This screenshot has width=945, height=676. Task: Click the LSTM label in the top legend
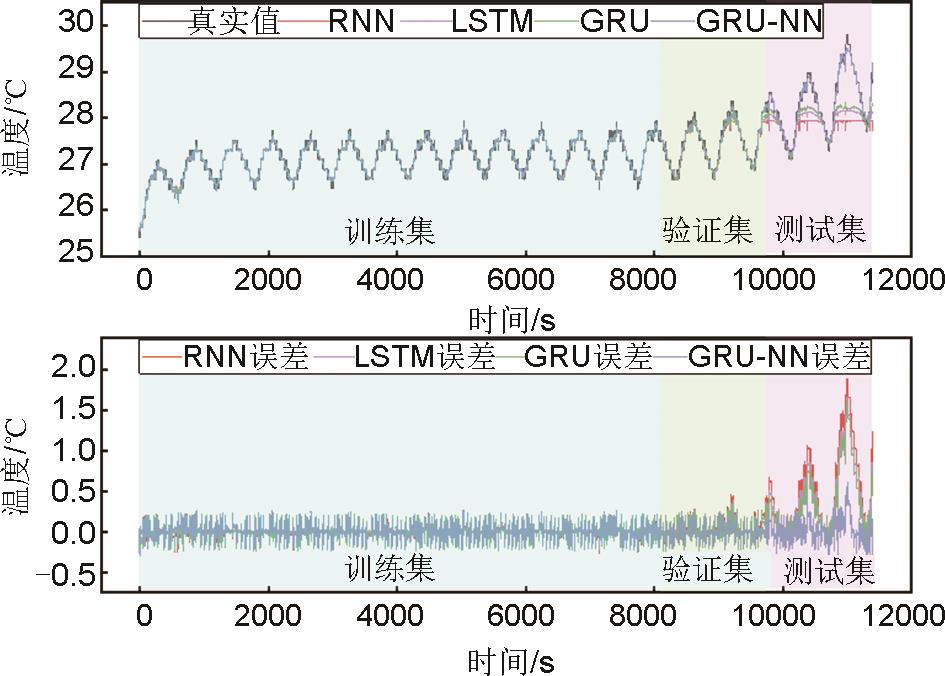[491, 22]
